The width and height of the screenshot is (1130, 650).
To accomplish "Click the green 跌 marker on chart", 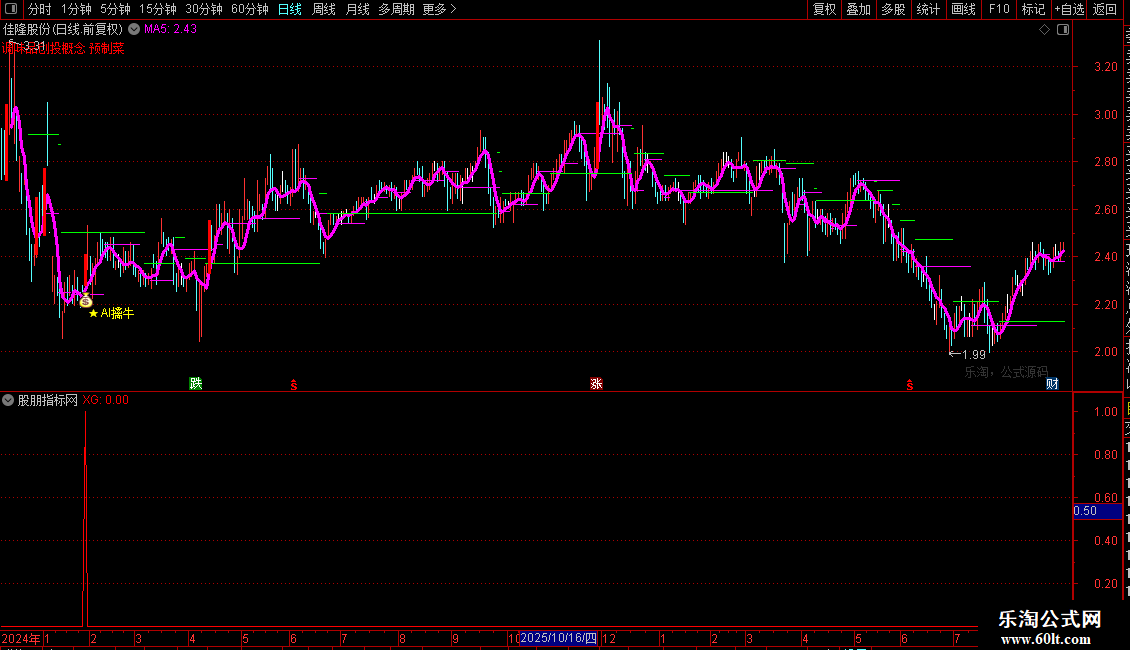I will pyautogui.click(x=196, y=383).
